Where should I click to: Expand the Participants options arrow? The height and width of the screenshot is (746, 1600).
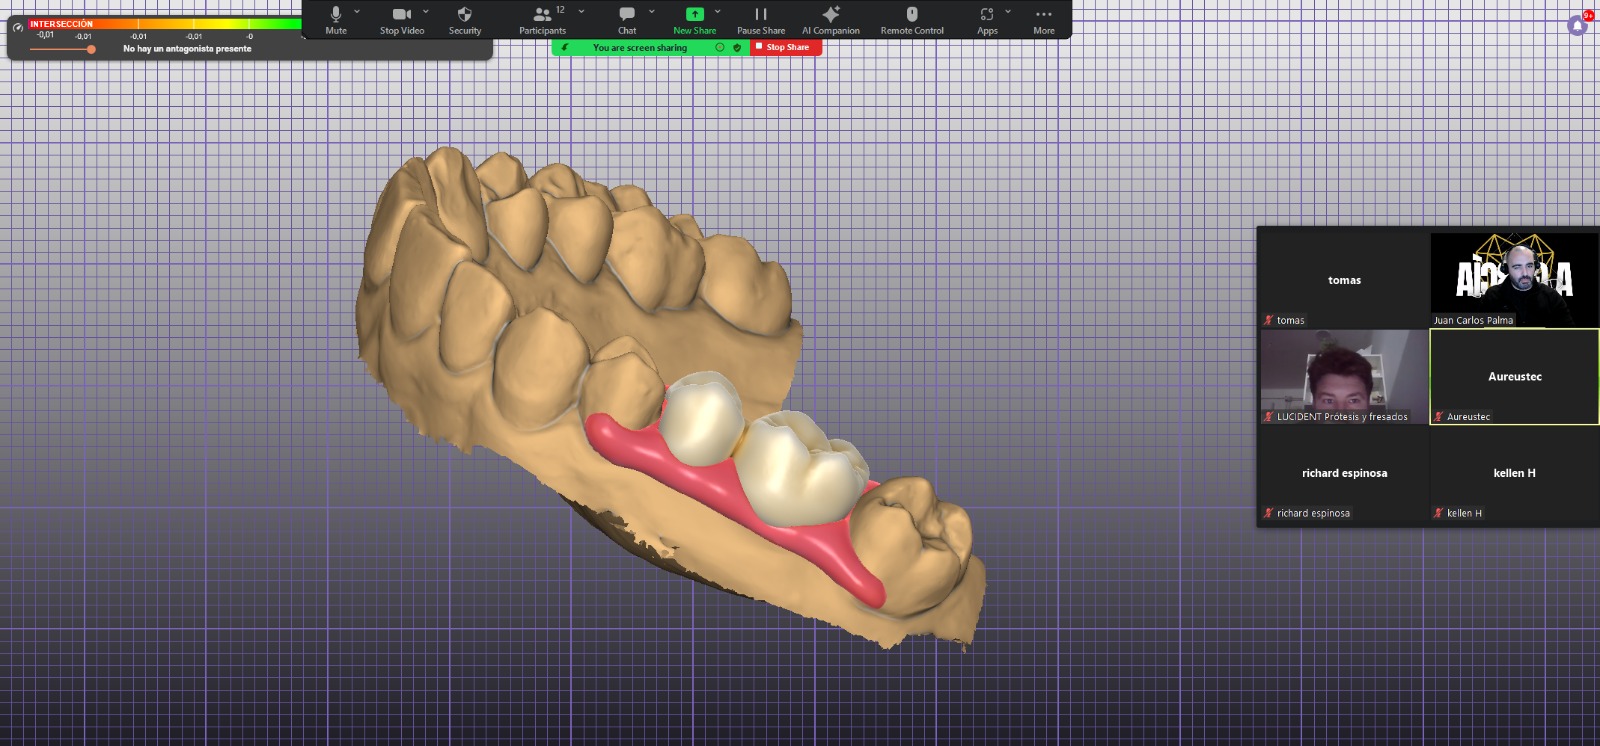tap(581, 12)
